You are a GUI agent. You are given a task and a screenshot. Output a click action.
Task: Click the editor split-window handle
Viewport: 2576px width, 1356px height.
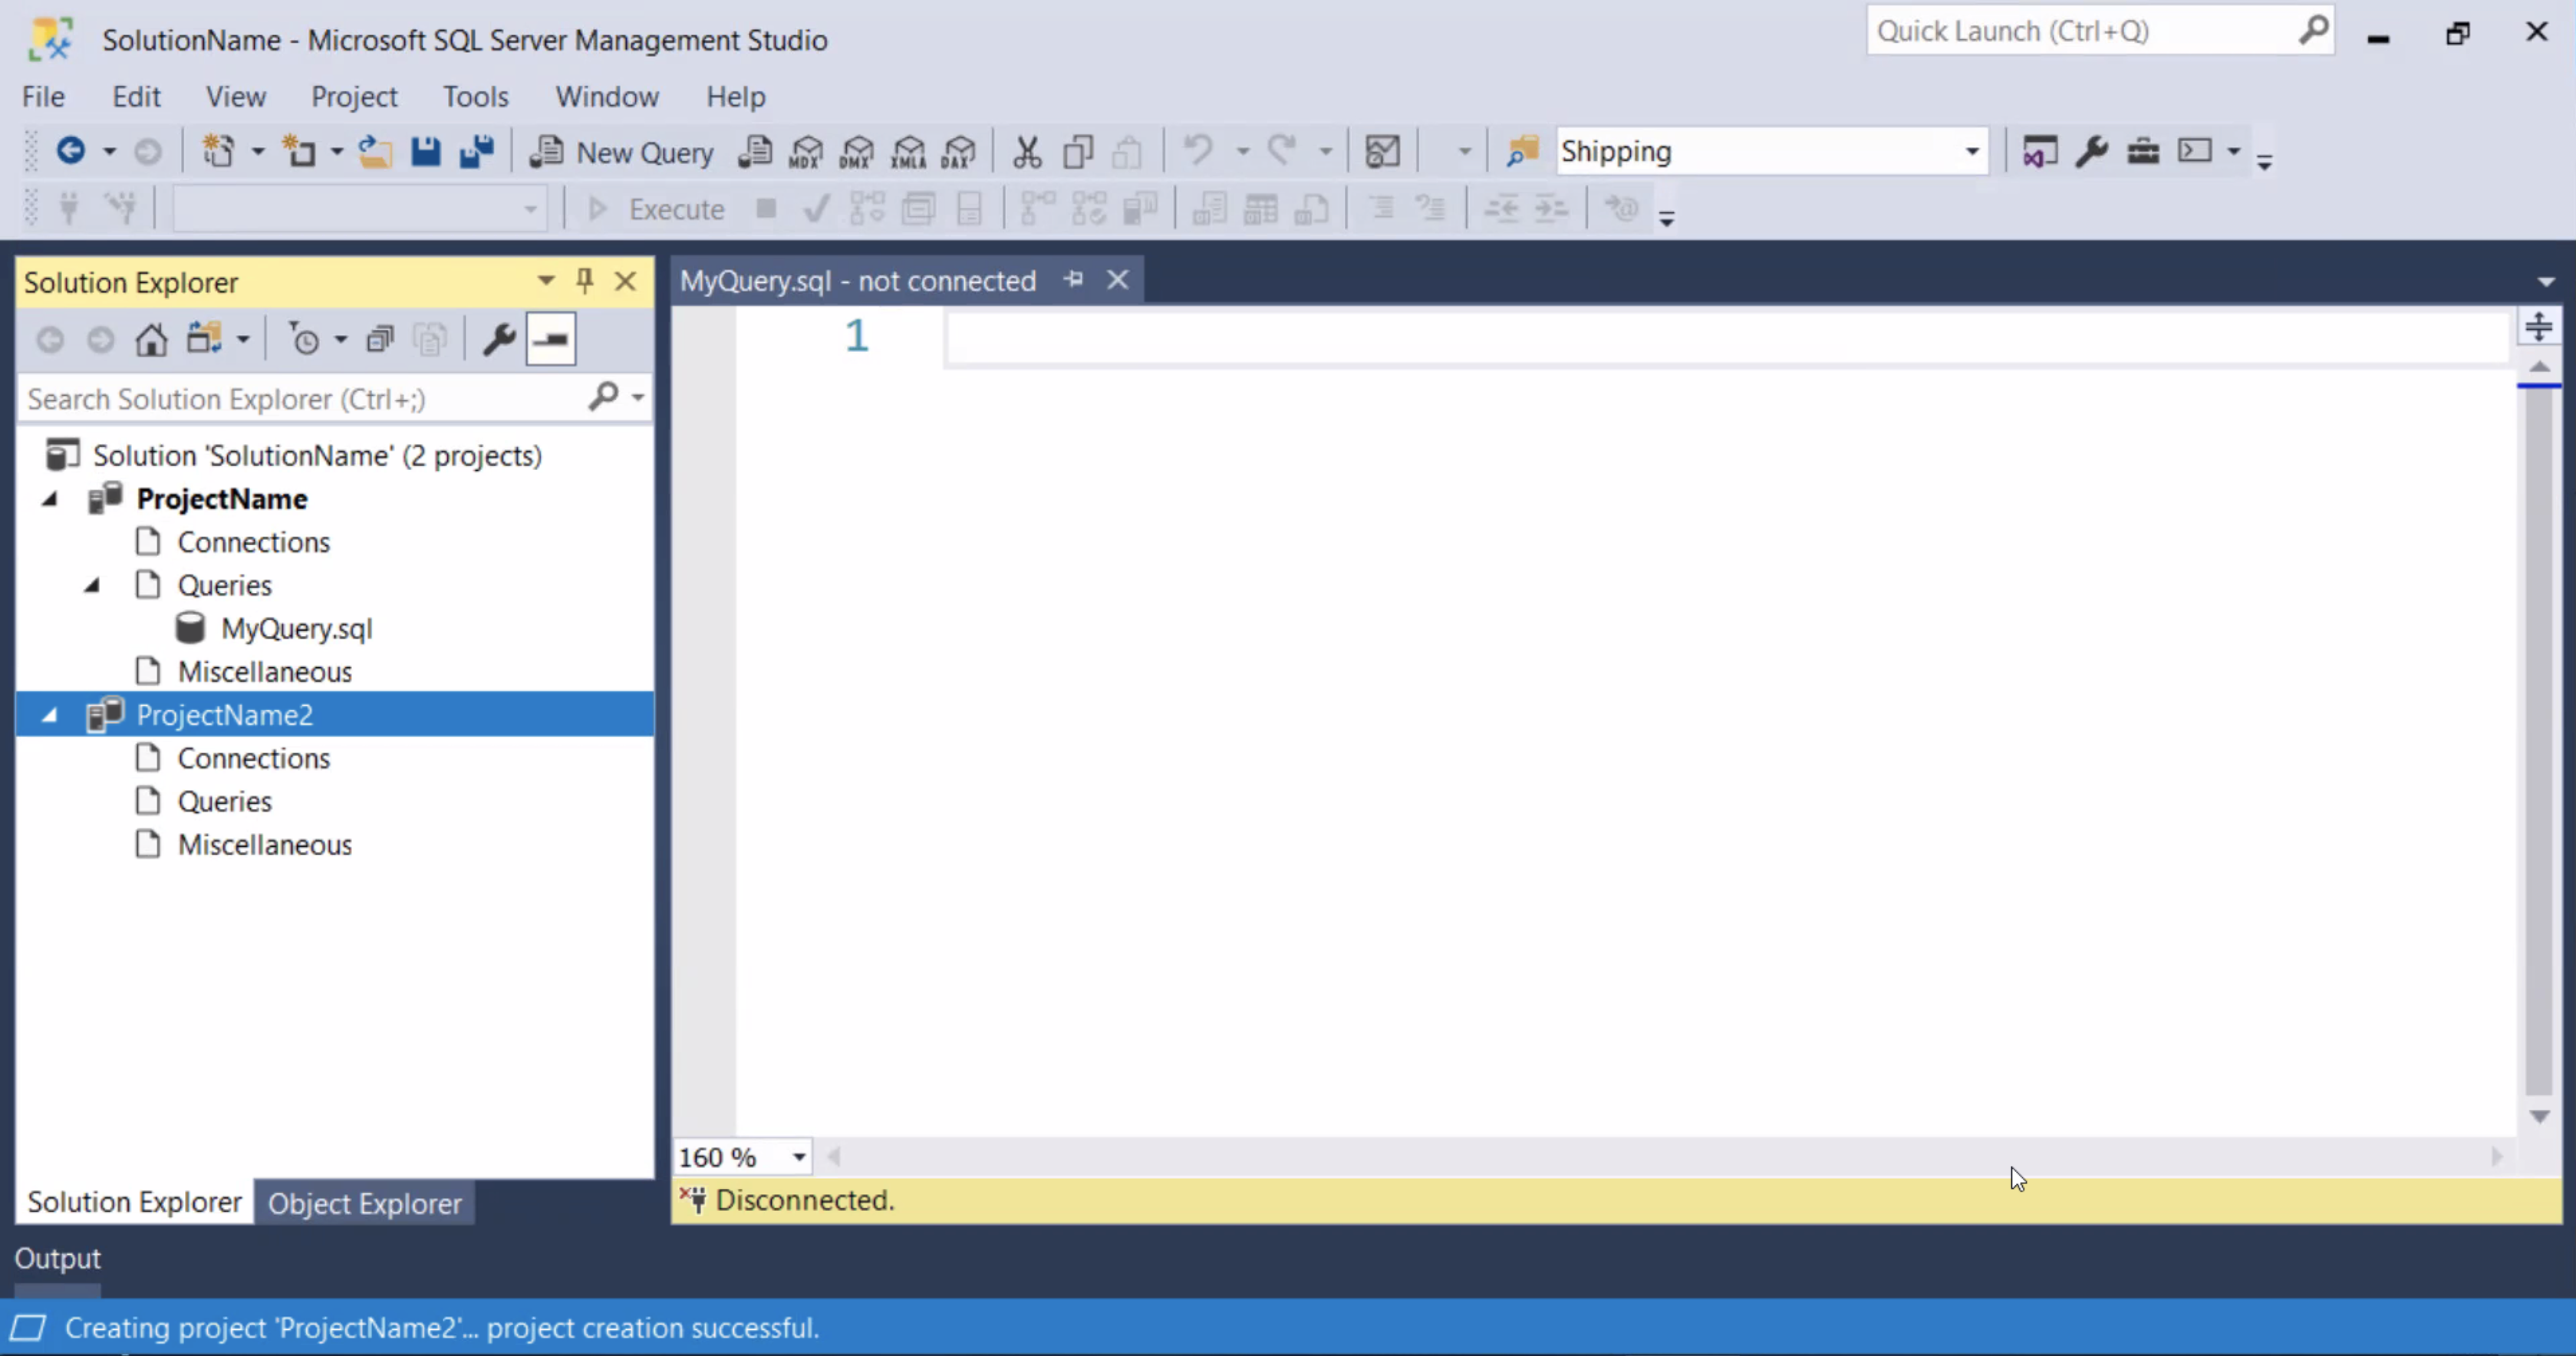click(x=2539, y=327)
